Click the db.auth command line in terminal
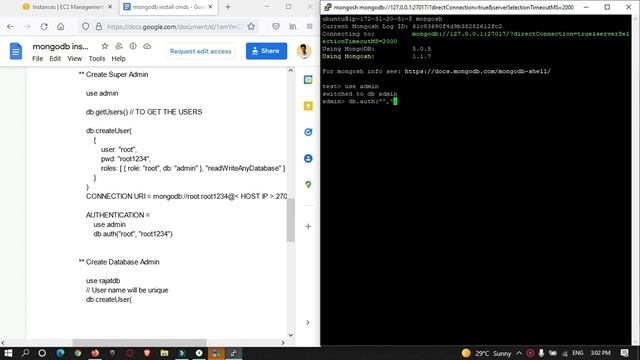This screenshot has height=360, width=640. (360, 101)
